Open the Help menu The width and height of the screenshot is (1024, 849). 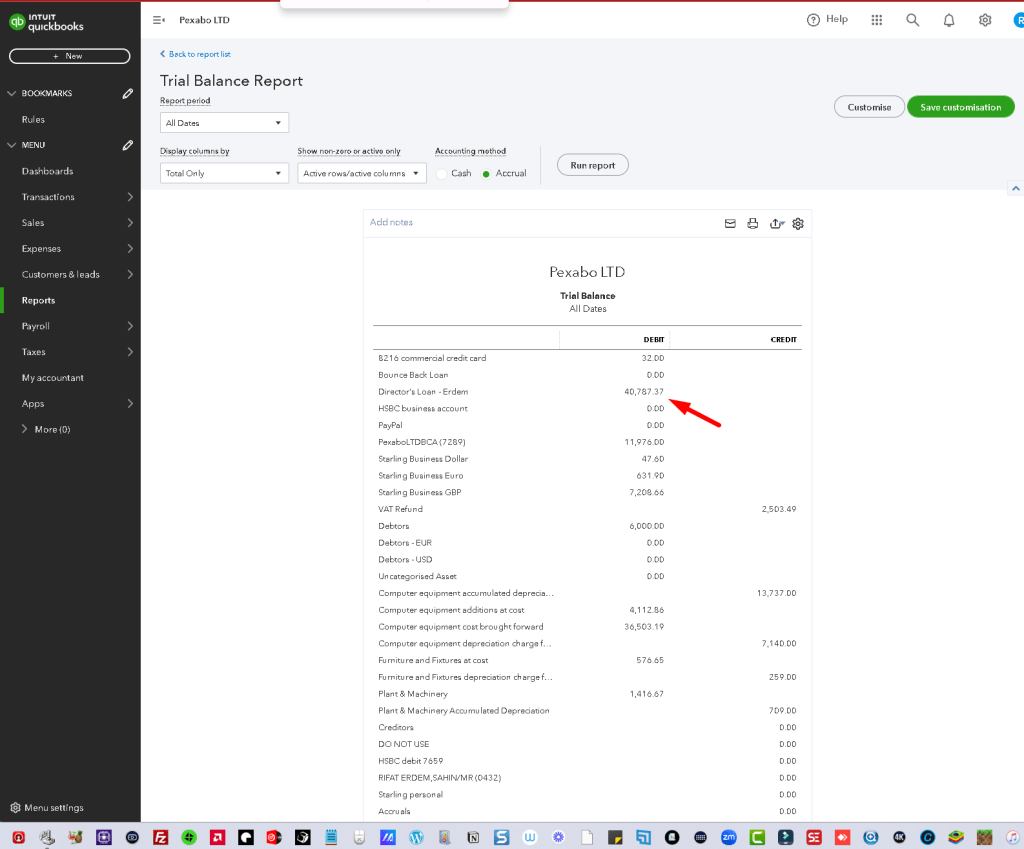[827, 20]
